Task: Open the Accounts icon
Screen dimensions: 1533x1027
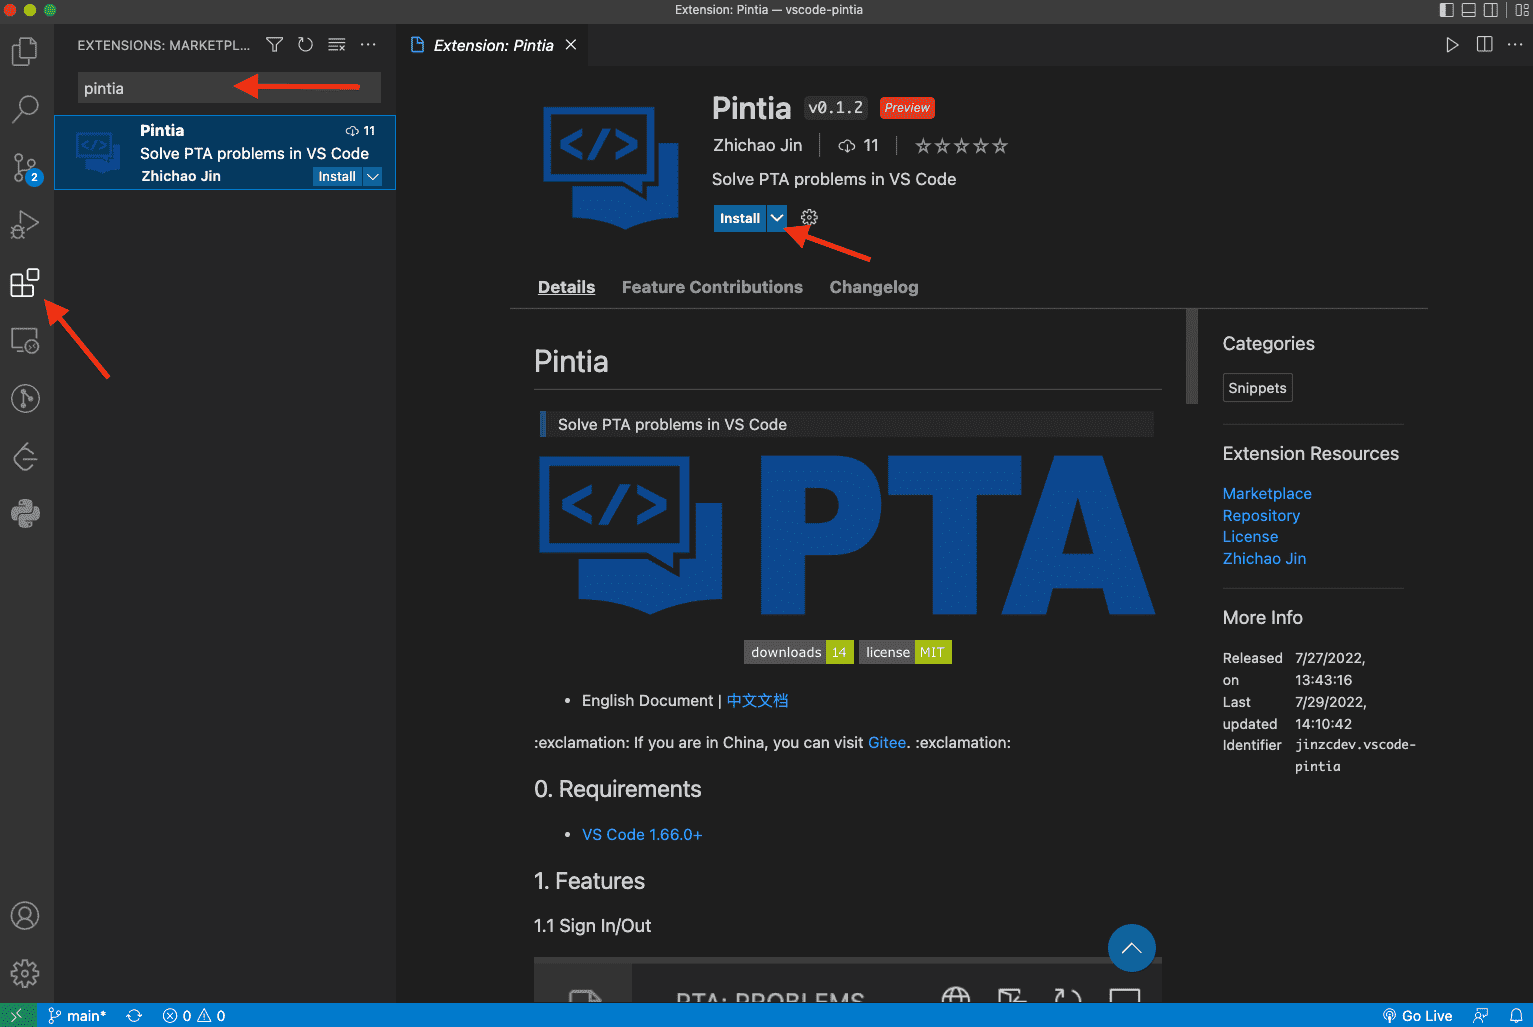Action: (x=25, y=916)
